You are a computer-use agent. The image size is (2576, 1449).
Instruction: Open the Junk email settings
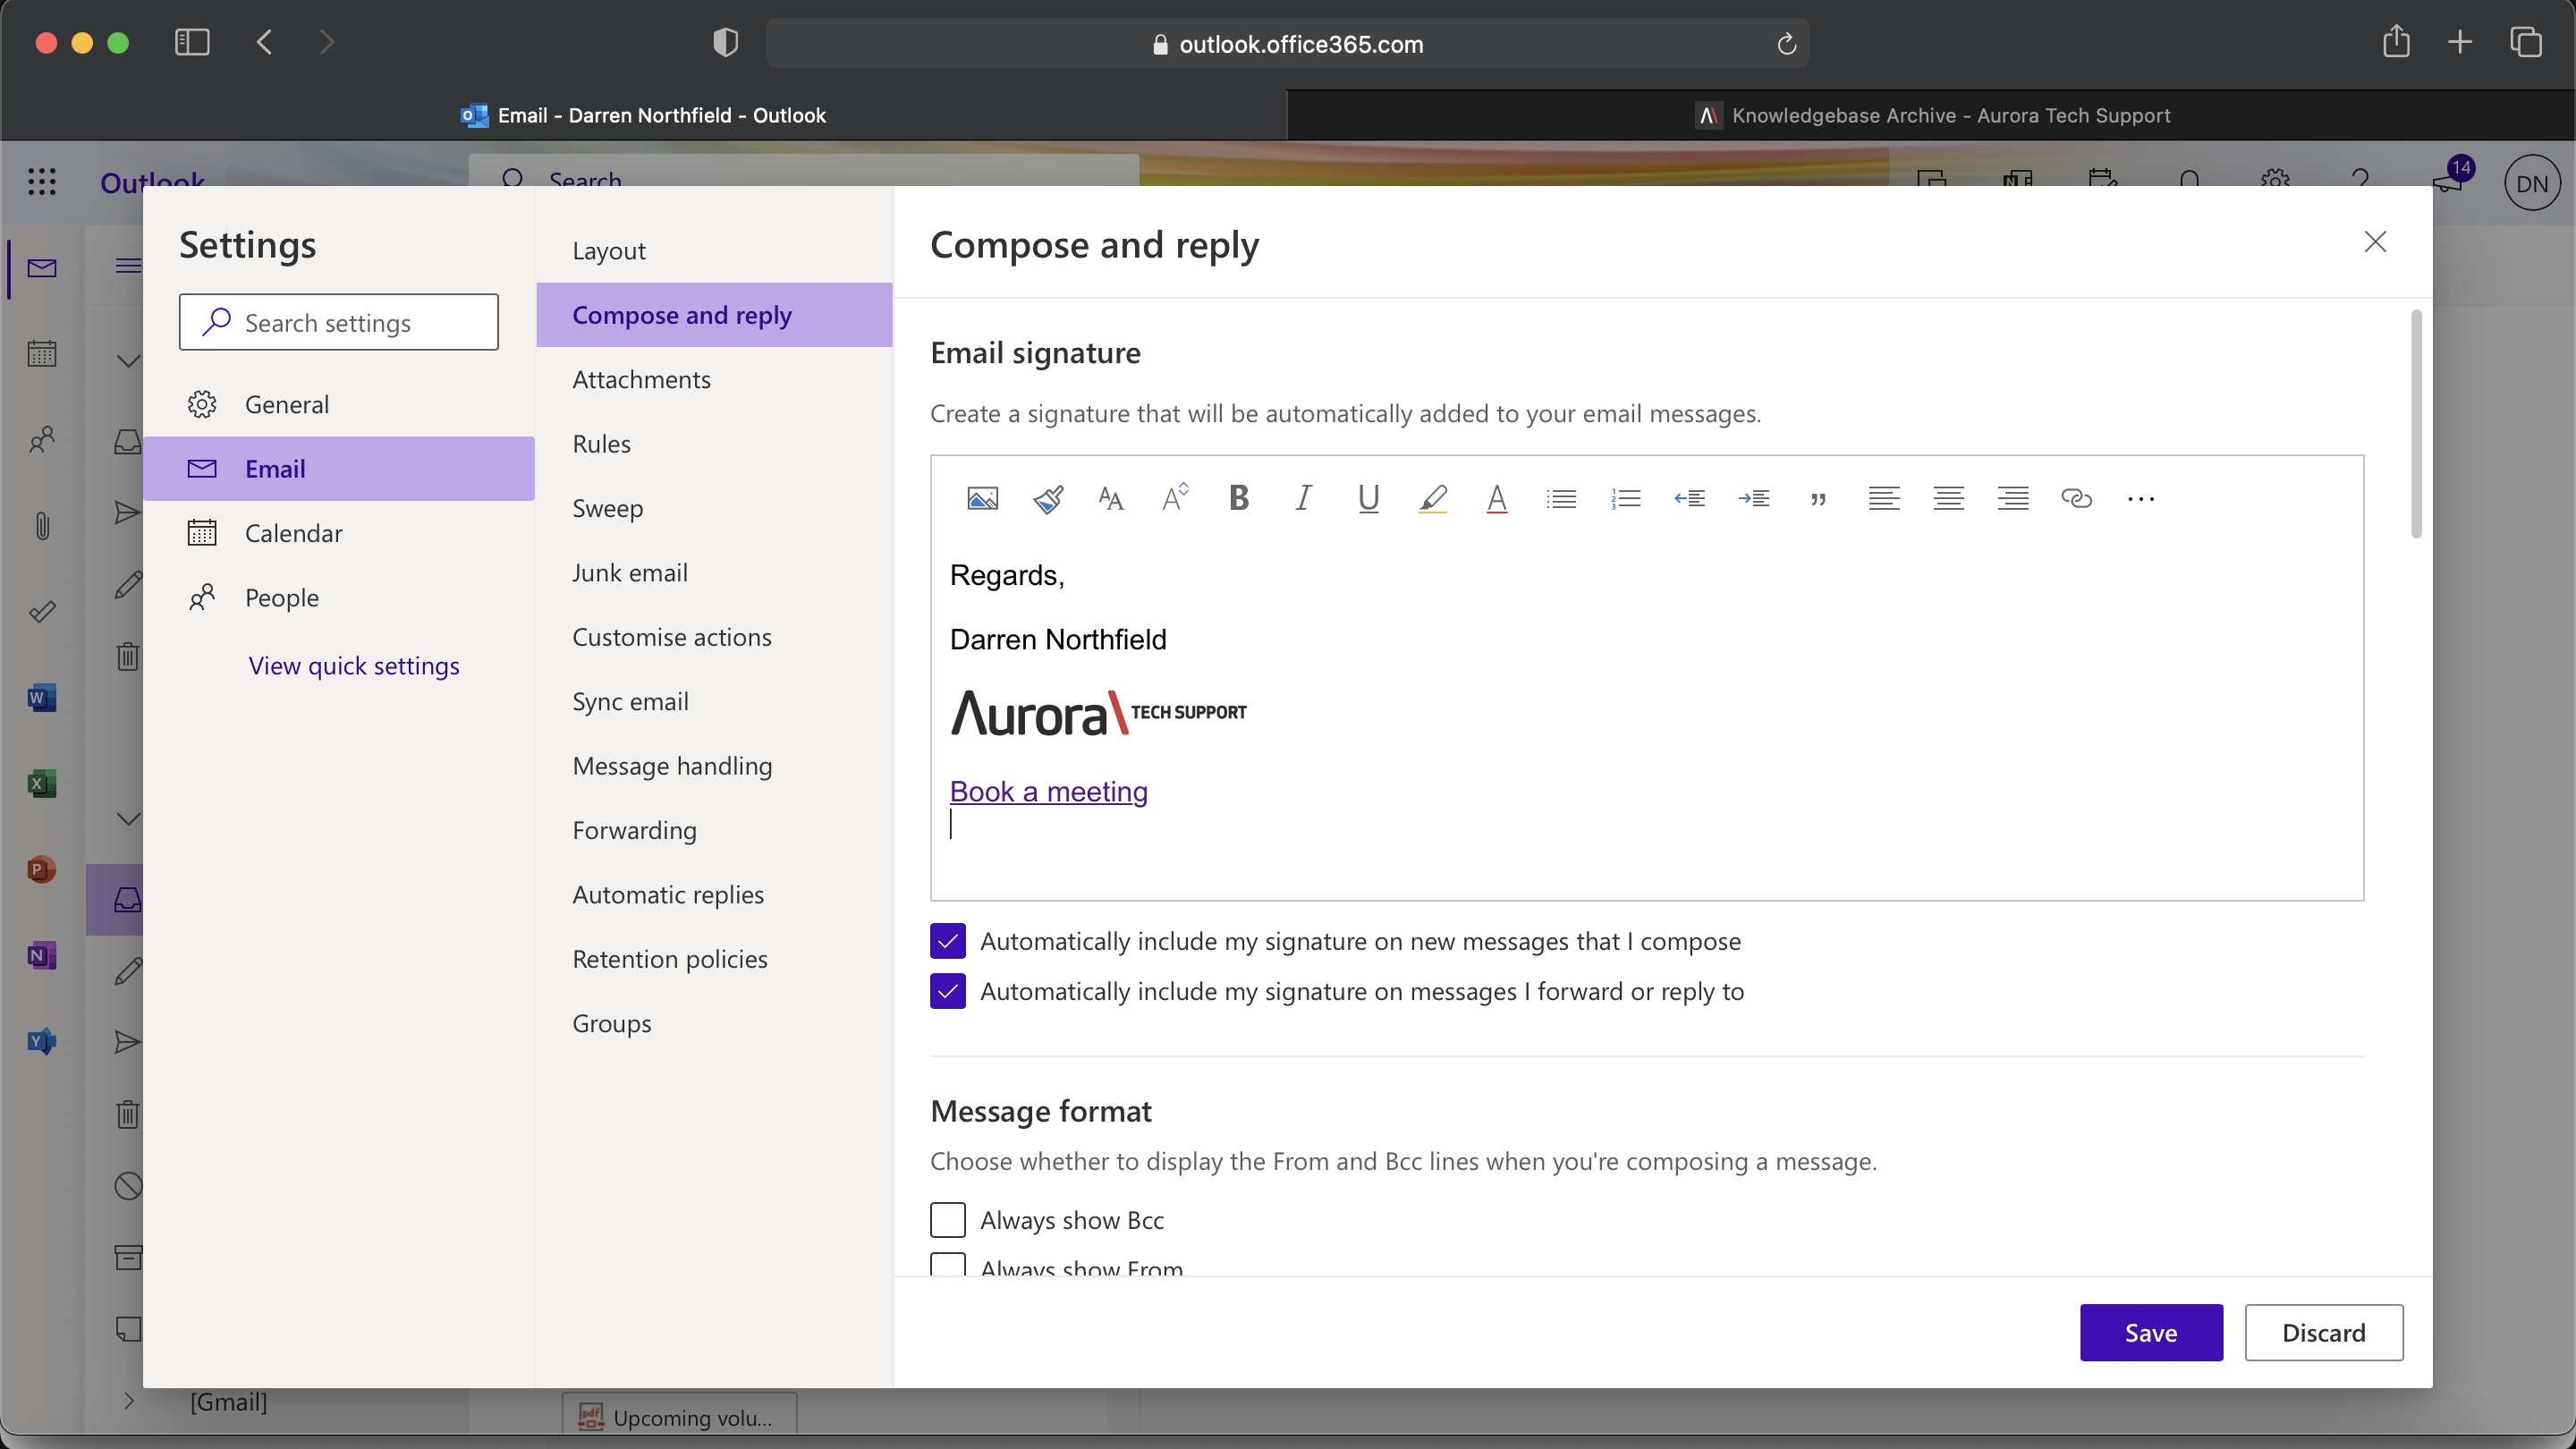click(x=630, y=570)
